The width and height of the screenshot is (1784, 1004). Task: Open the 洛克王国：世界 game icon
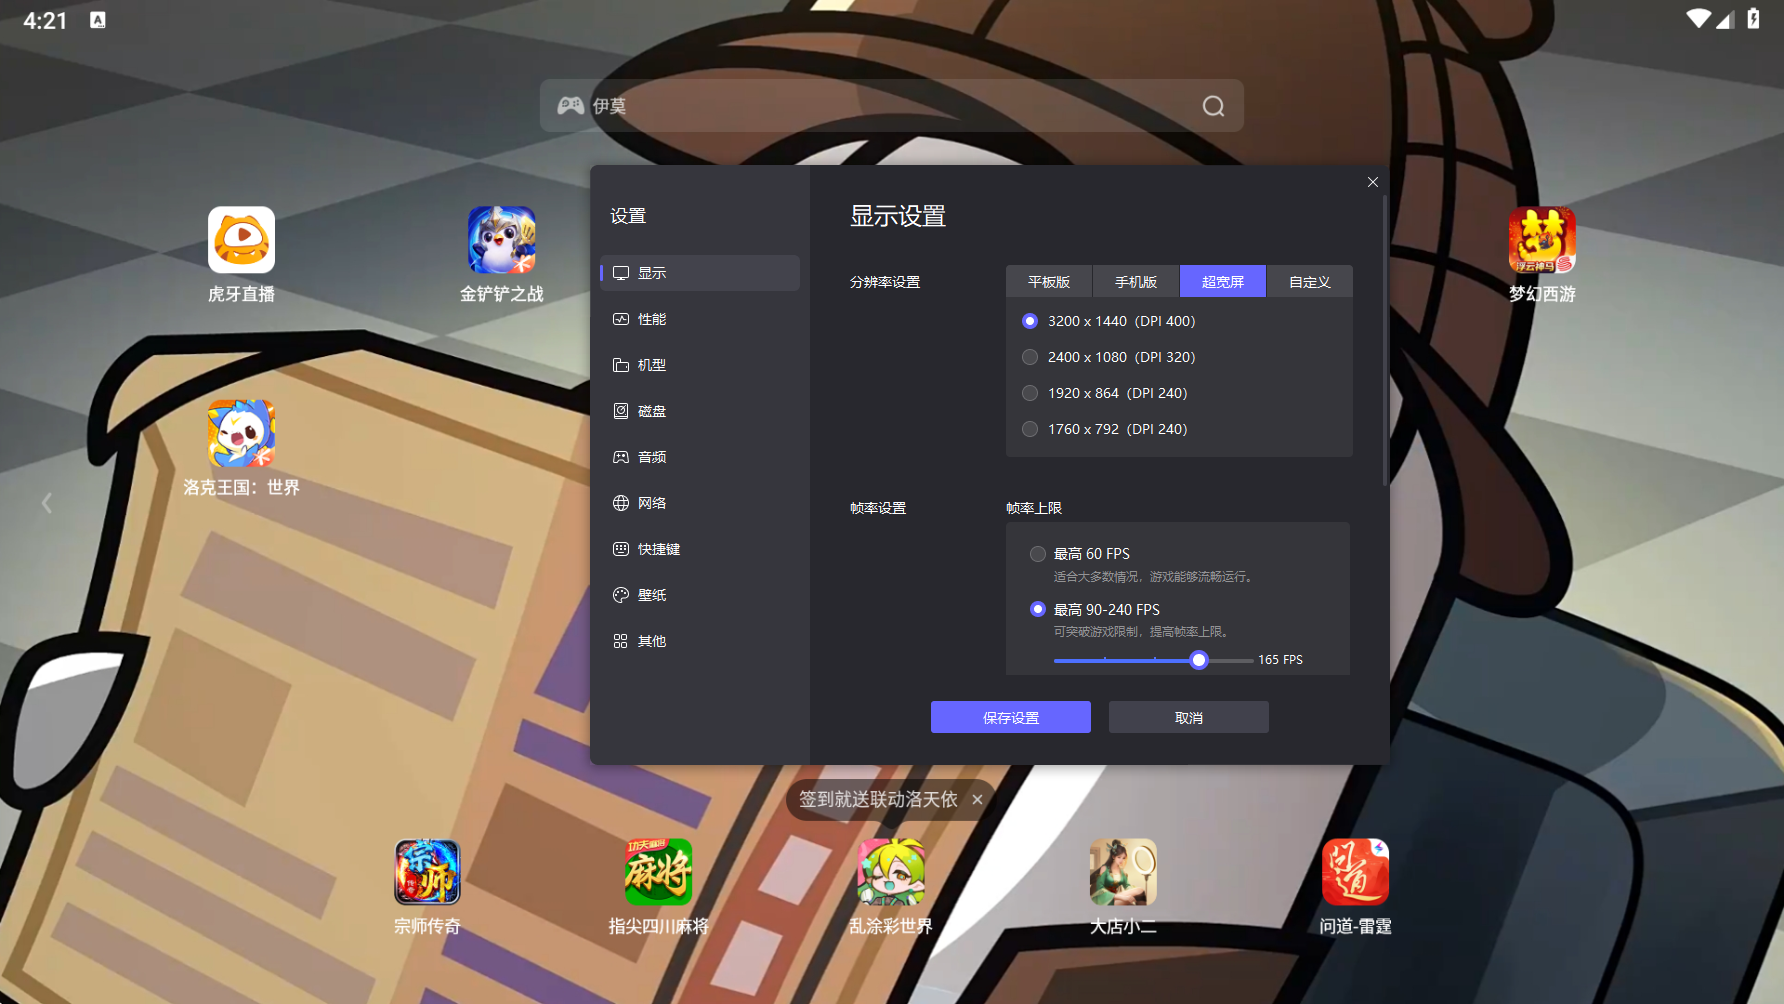pyautogui.click(x=241, y=433)
